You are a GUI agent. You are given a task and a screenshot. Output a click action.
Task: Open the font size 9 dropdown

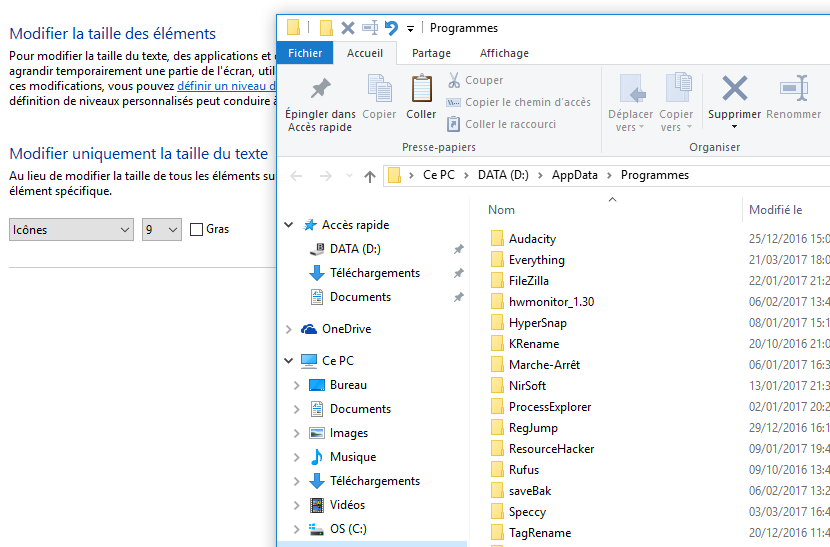[x=161, y=230]
